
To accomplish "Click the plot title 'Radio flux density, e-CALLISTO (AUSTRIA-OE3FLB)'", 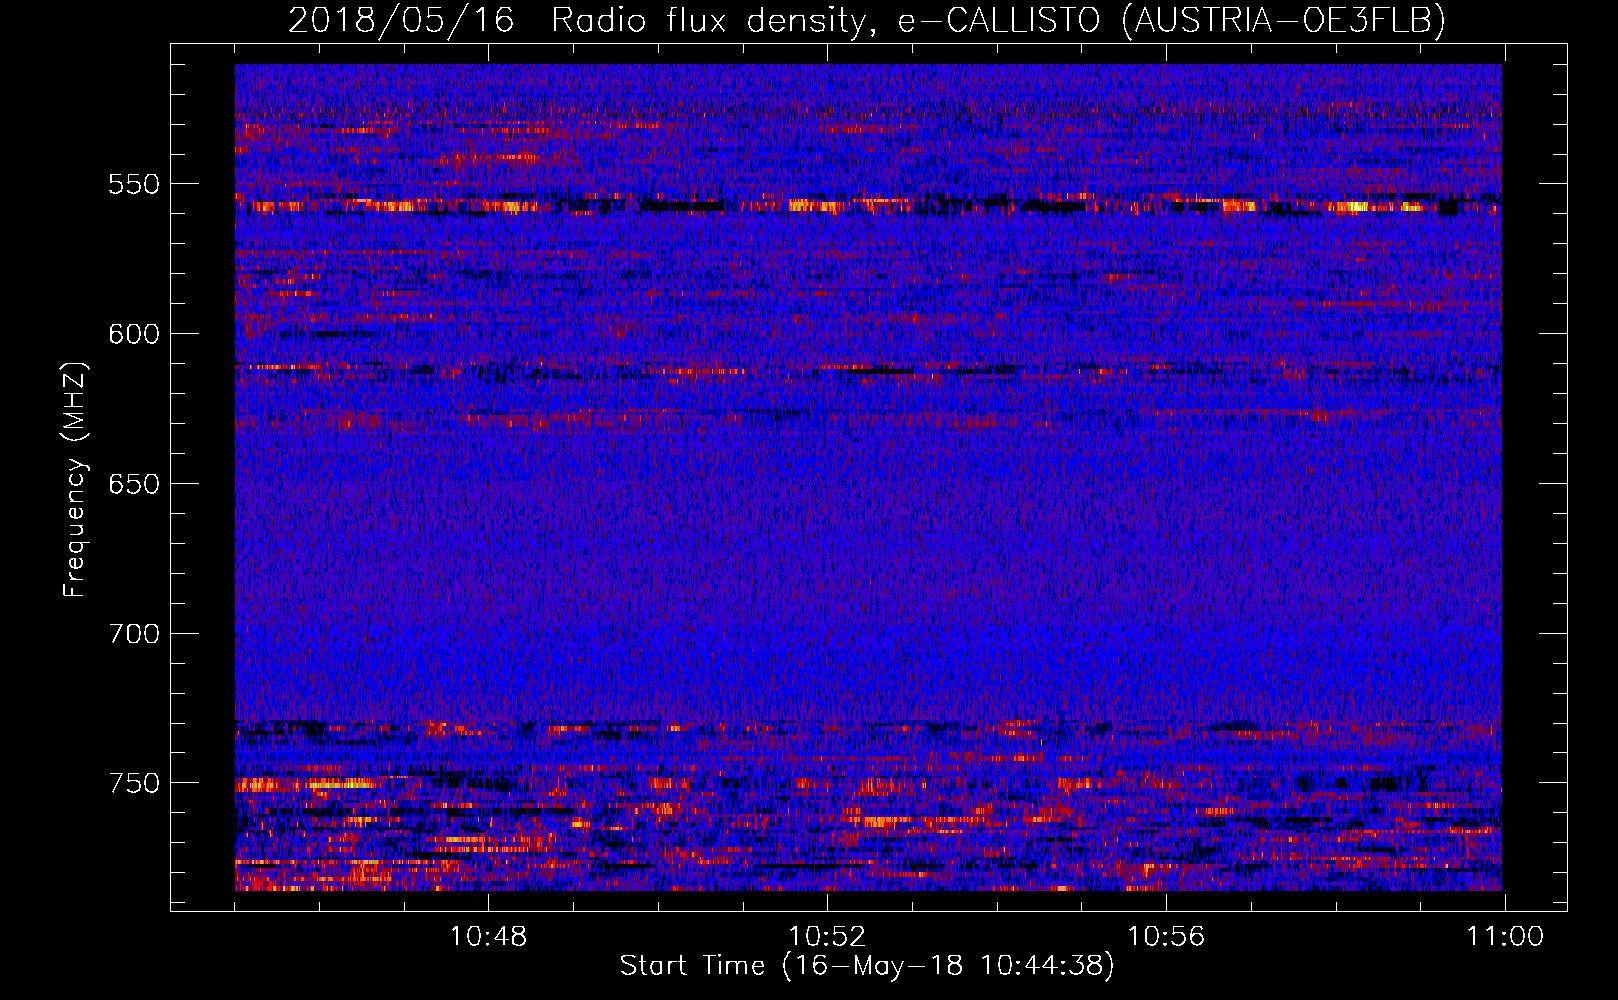I will click(x=998, y=20).
